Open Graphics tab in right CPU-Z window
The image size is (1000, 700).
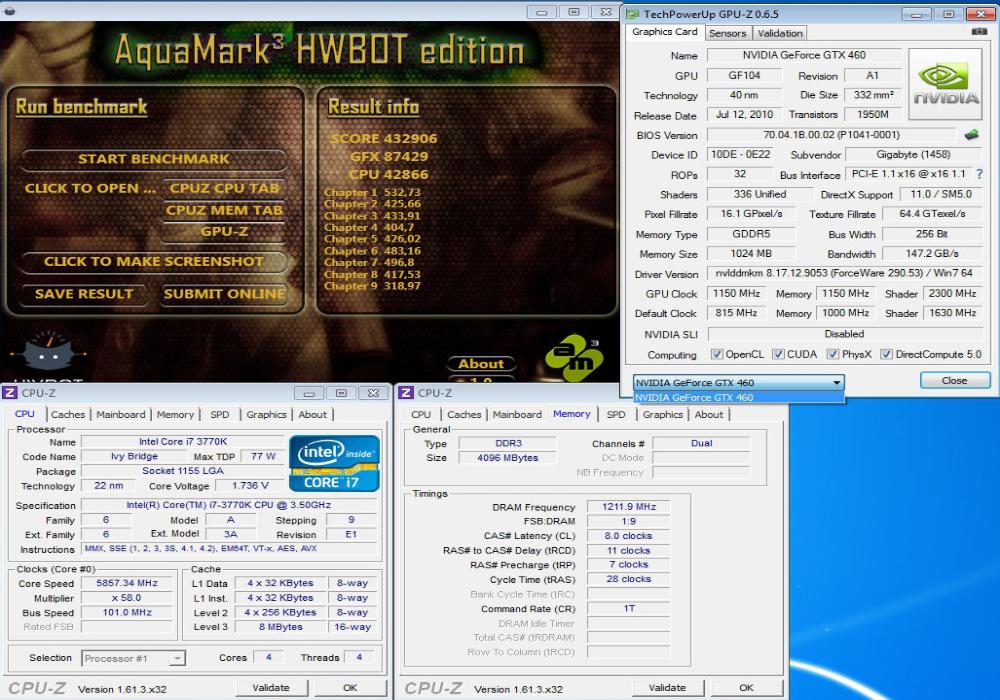click(x=662, y=414)
